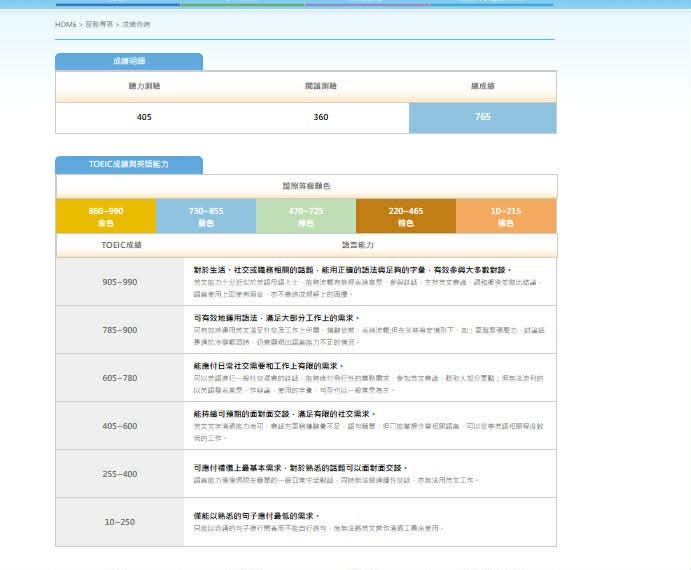Click the green 470~725 color swatch
Image resolution: width=691 pixels, height=570 pixels.
[306, 217]
